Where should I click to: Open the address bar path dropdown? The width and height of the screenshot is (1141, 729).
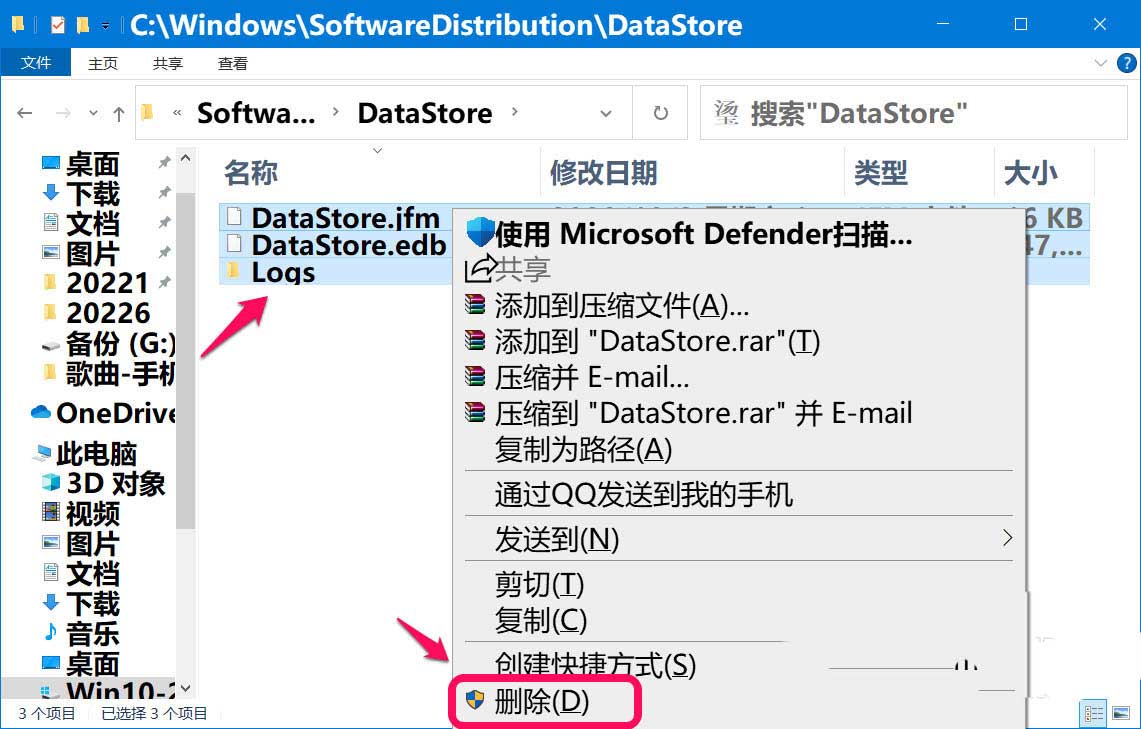pyautogui.click(x=605, y=113)
